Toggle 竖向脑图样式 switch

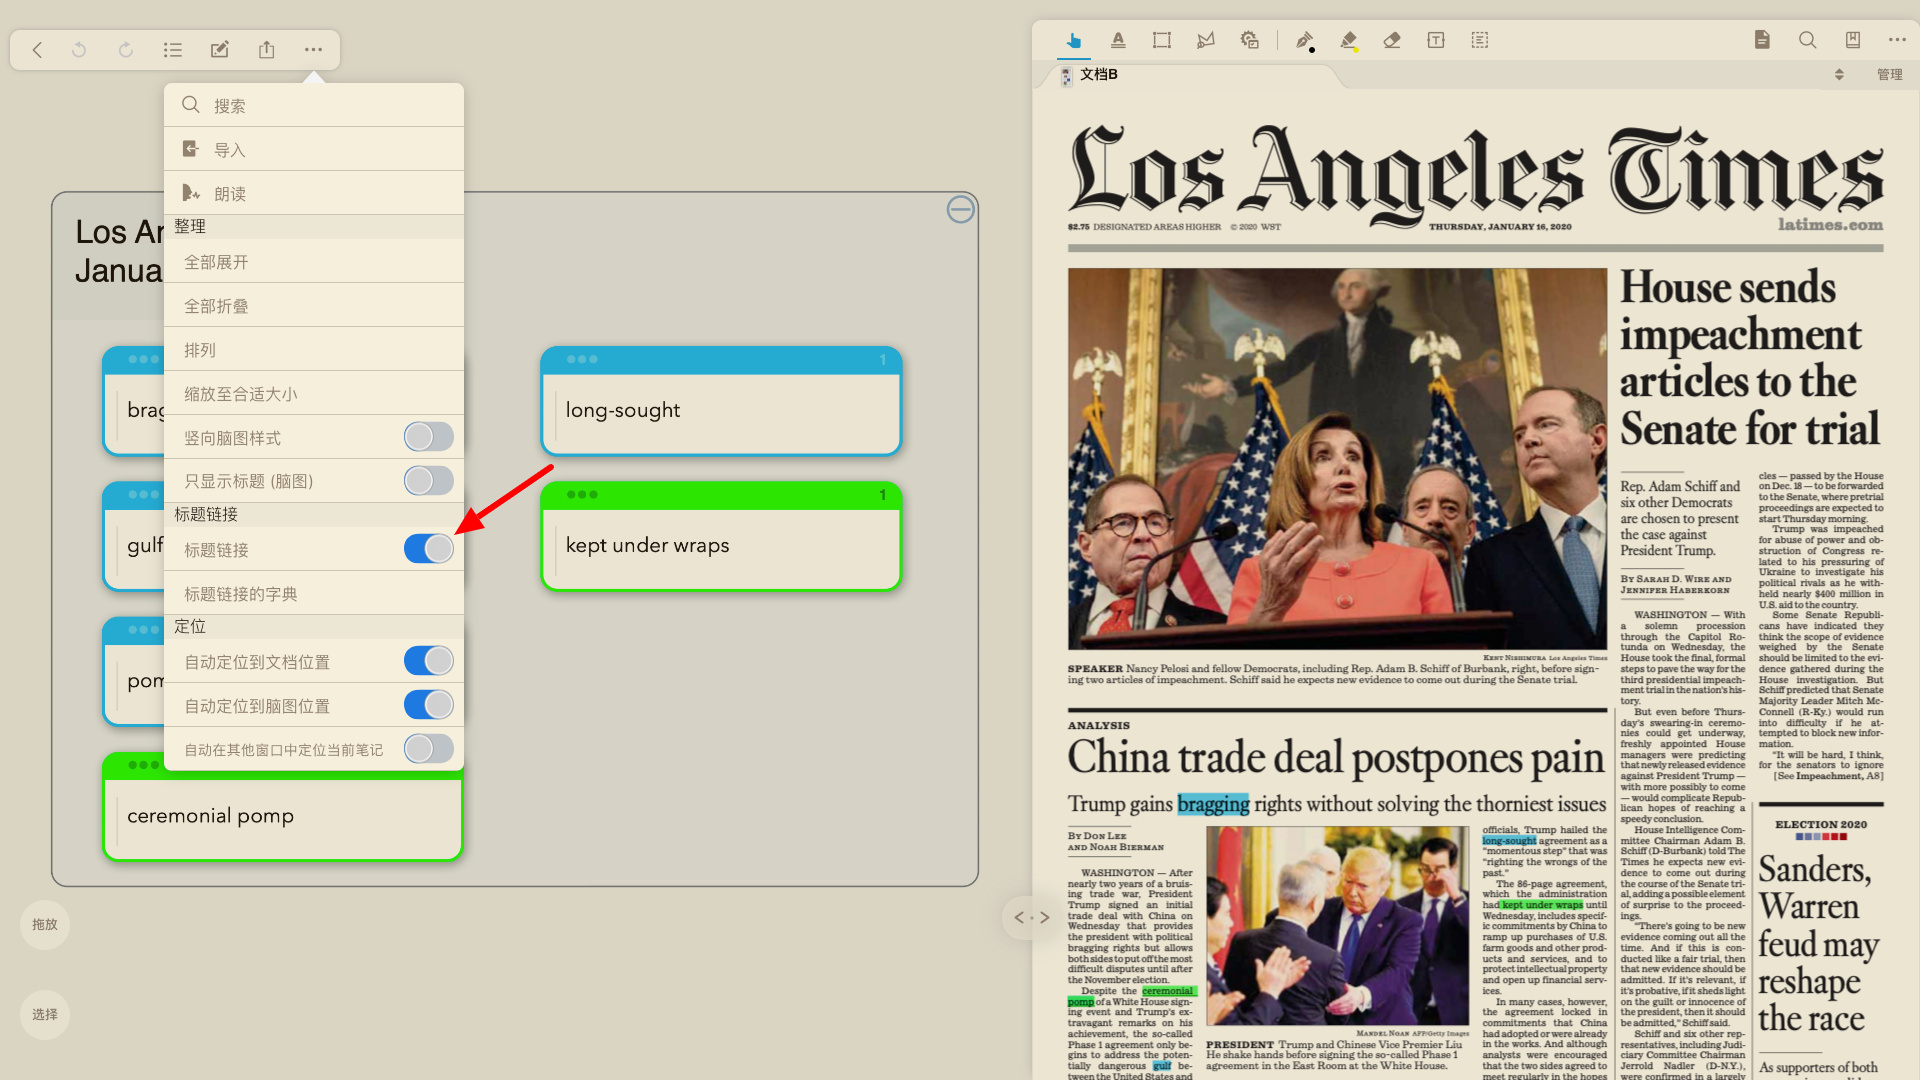[429, 437]
